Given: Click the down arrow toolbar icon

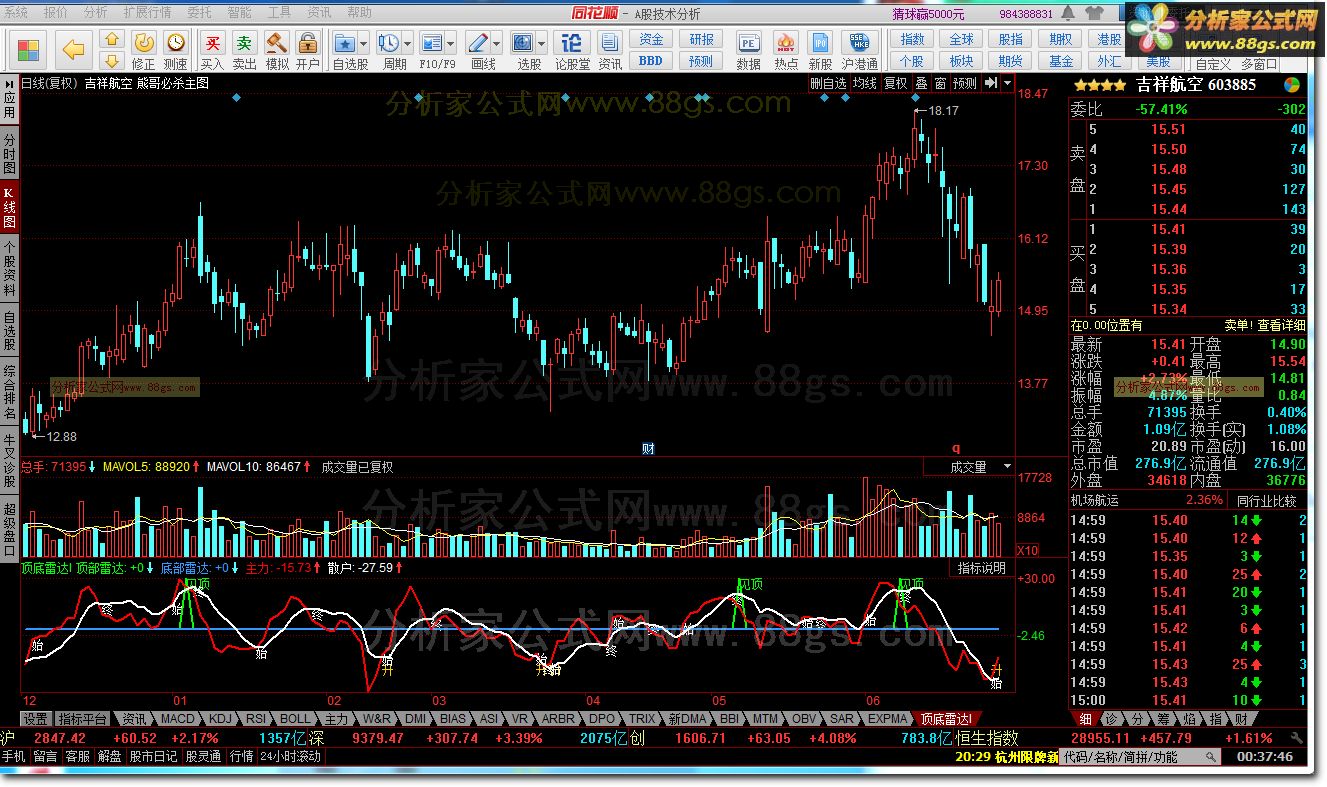Looking at the screenshot, I should click(x=112, y=61).
